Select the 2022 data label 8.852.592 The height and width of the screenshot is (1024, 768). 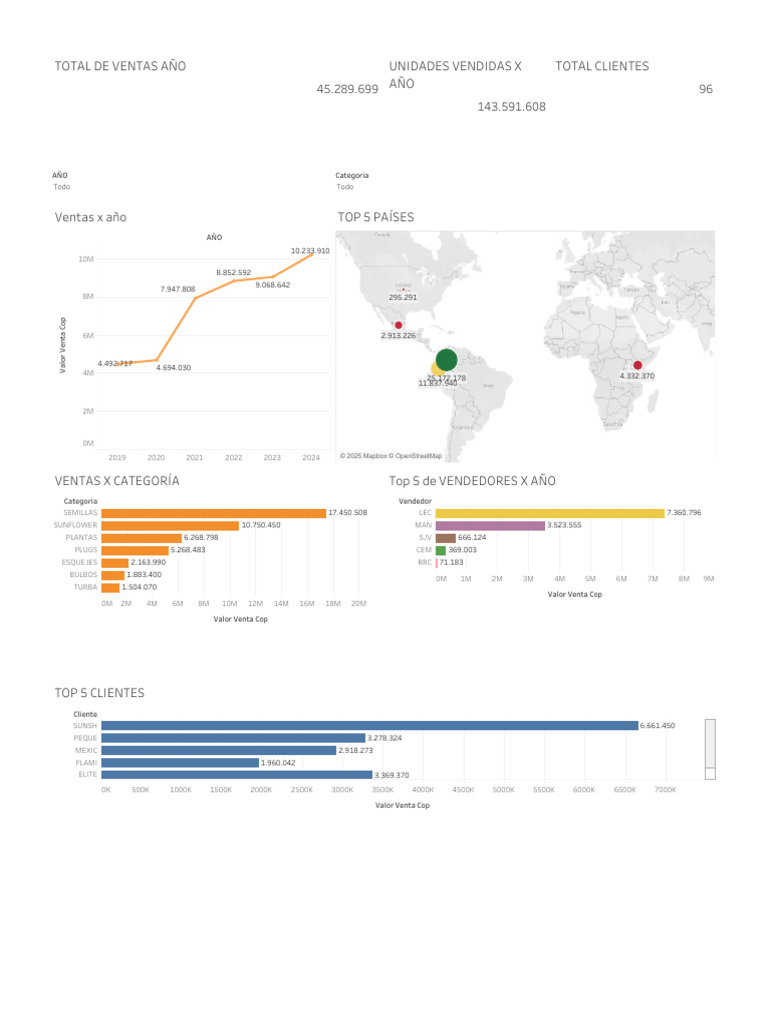[x=234, y=272]
